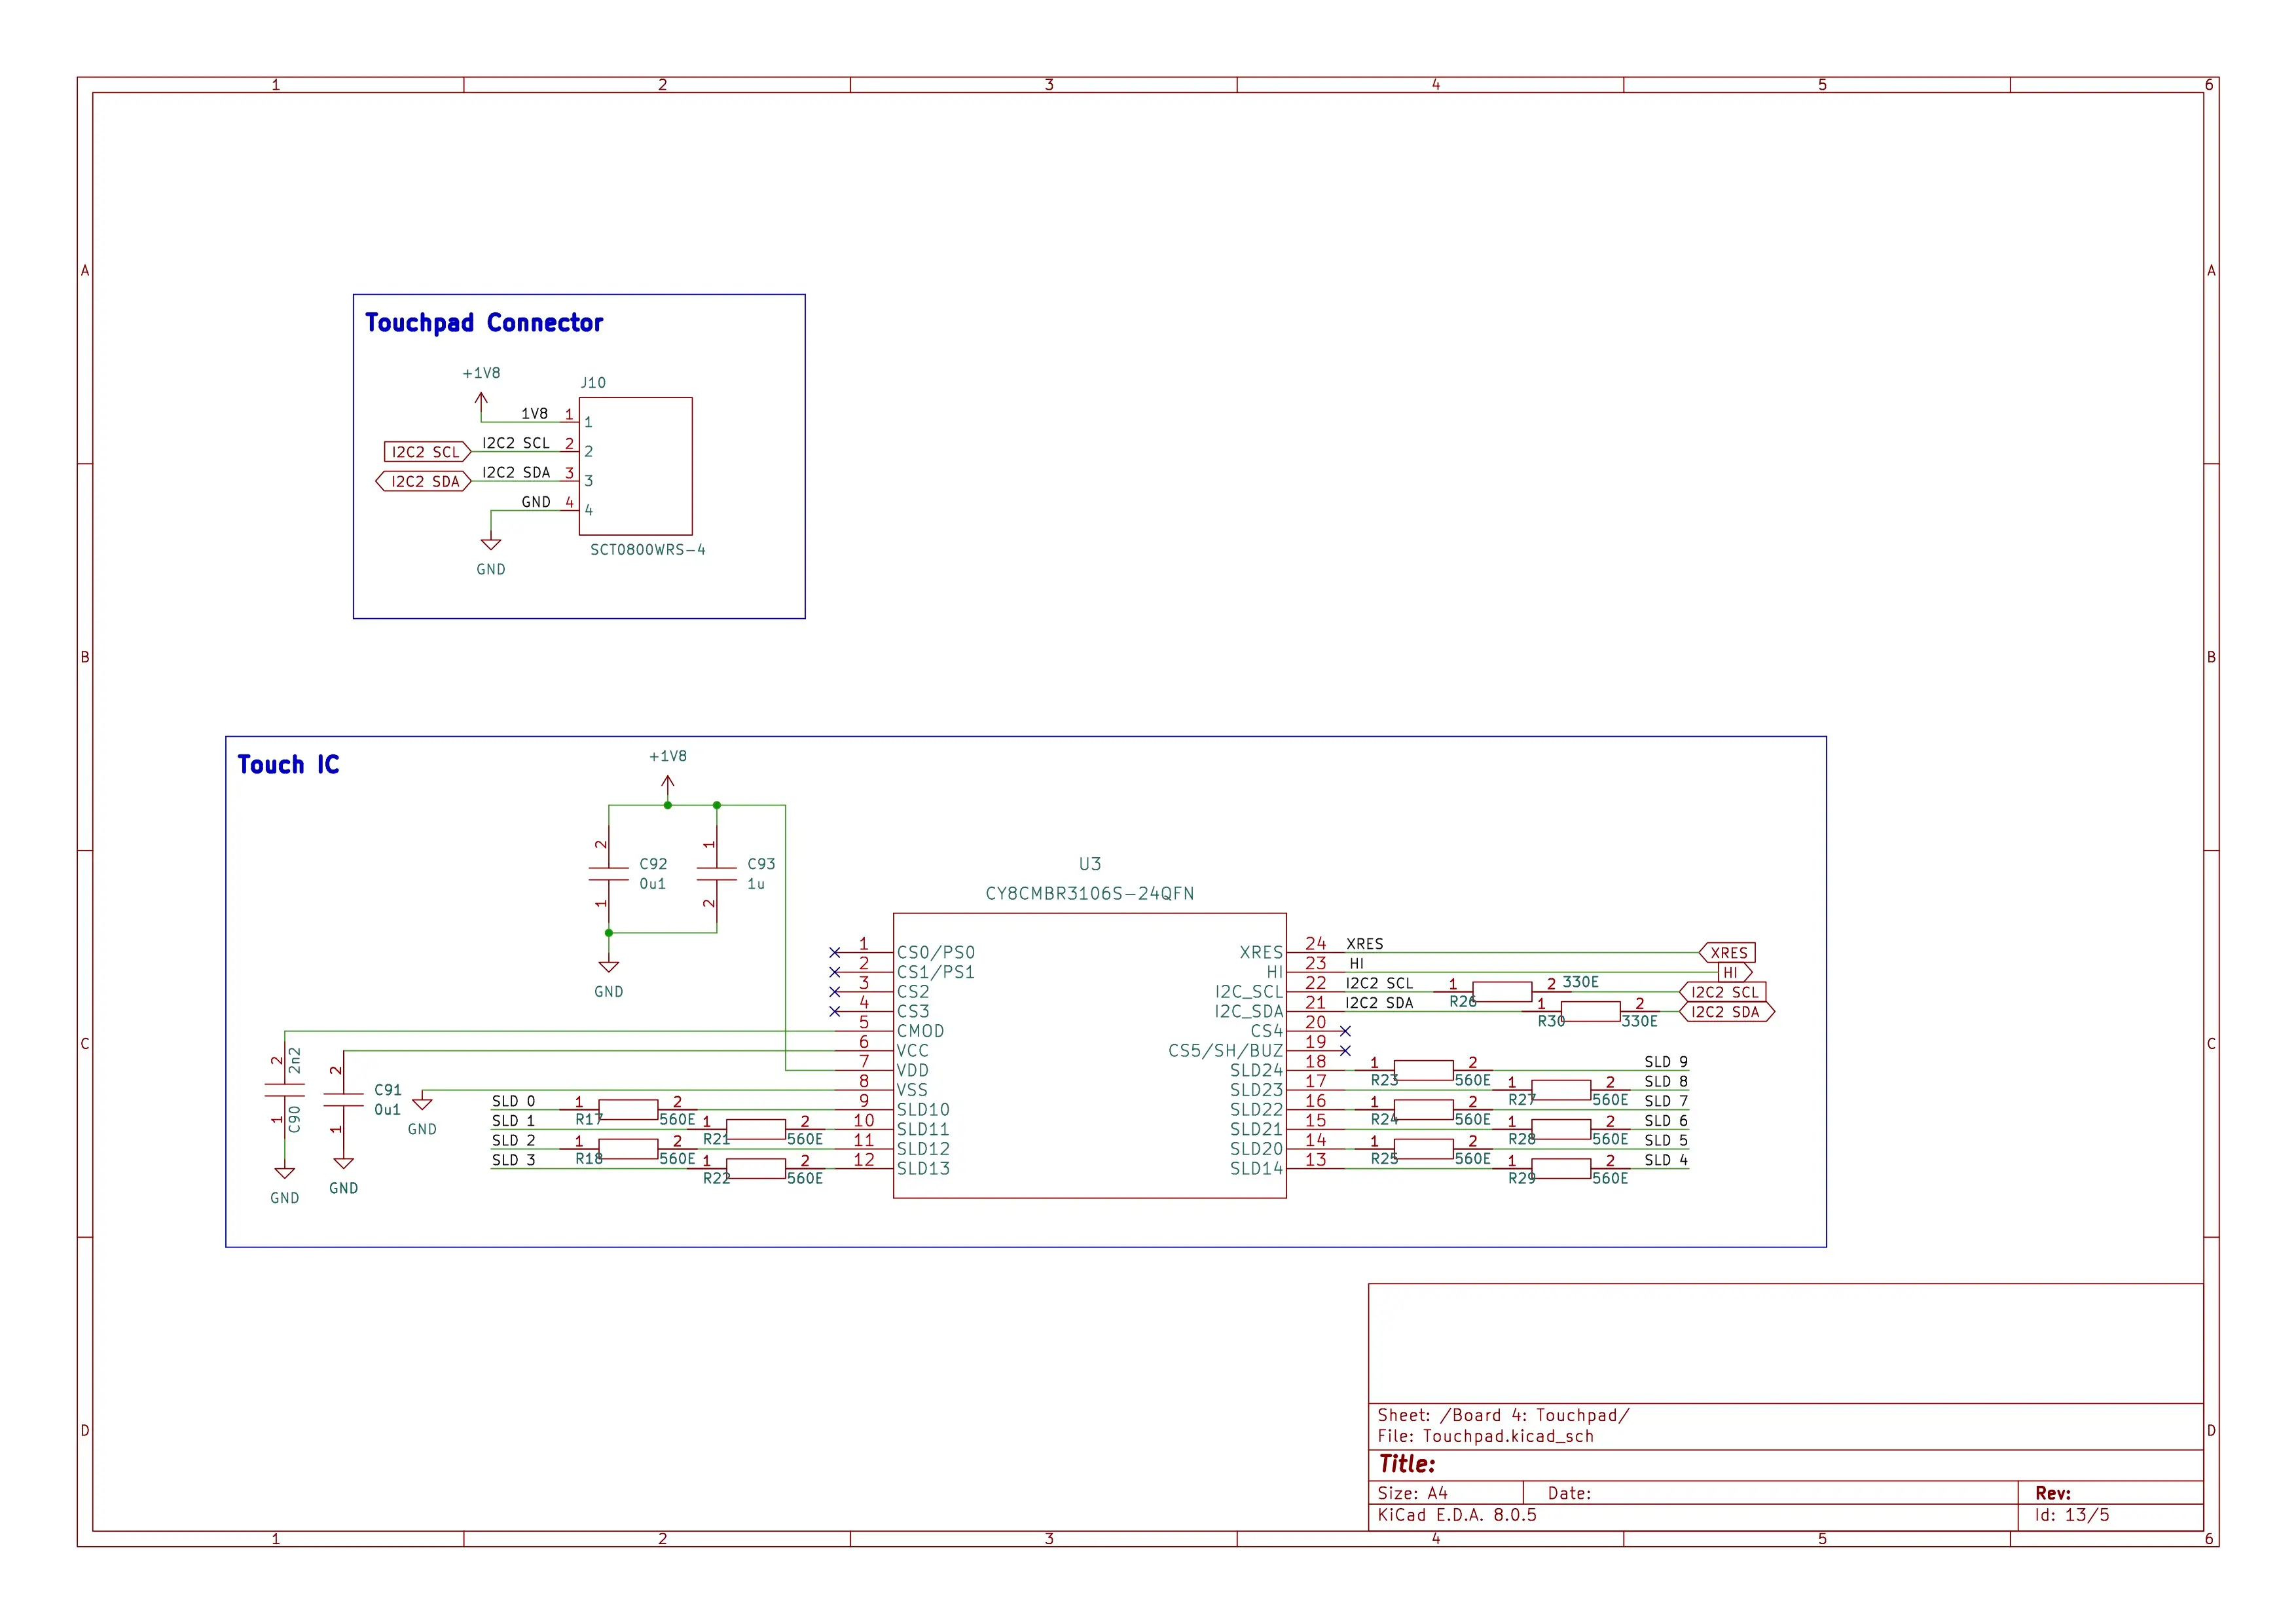2296x1624 pixels.
Task: Select the 'U3' reference text
Action: 1089,864
